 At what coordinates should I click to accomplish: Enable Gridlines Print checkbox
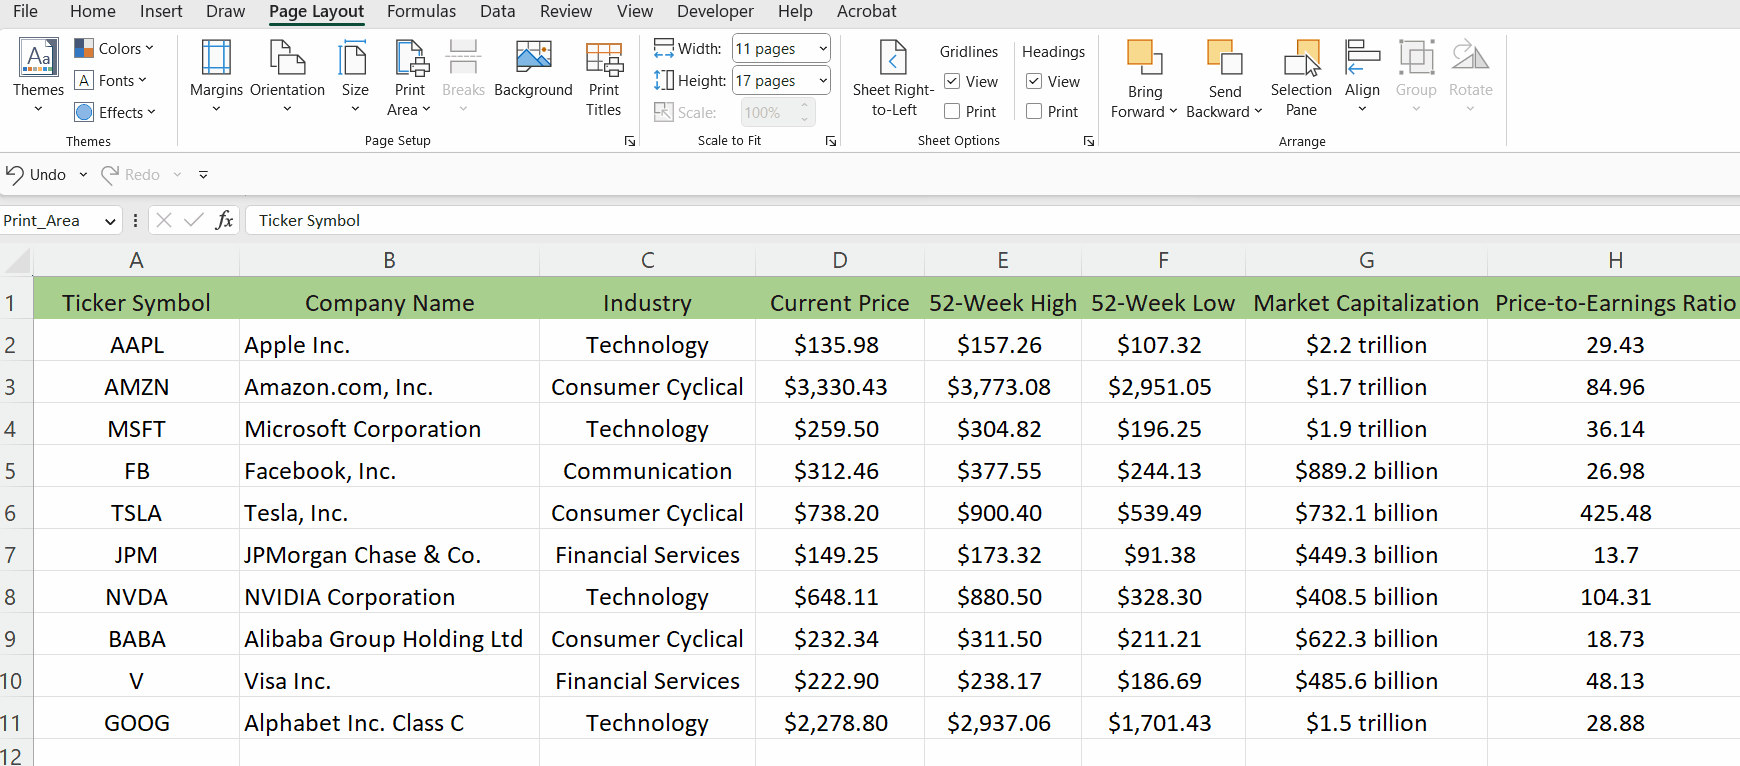point(953,111)
